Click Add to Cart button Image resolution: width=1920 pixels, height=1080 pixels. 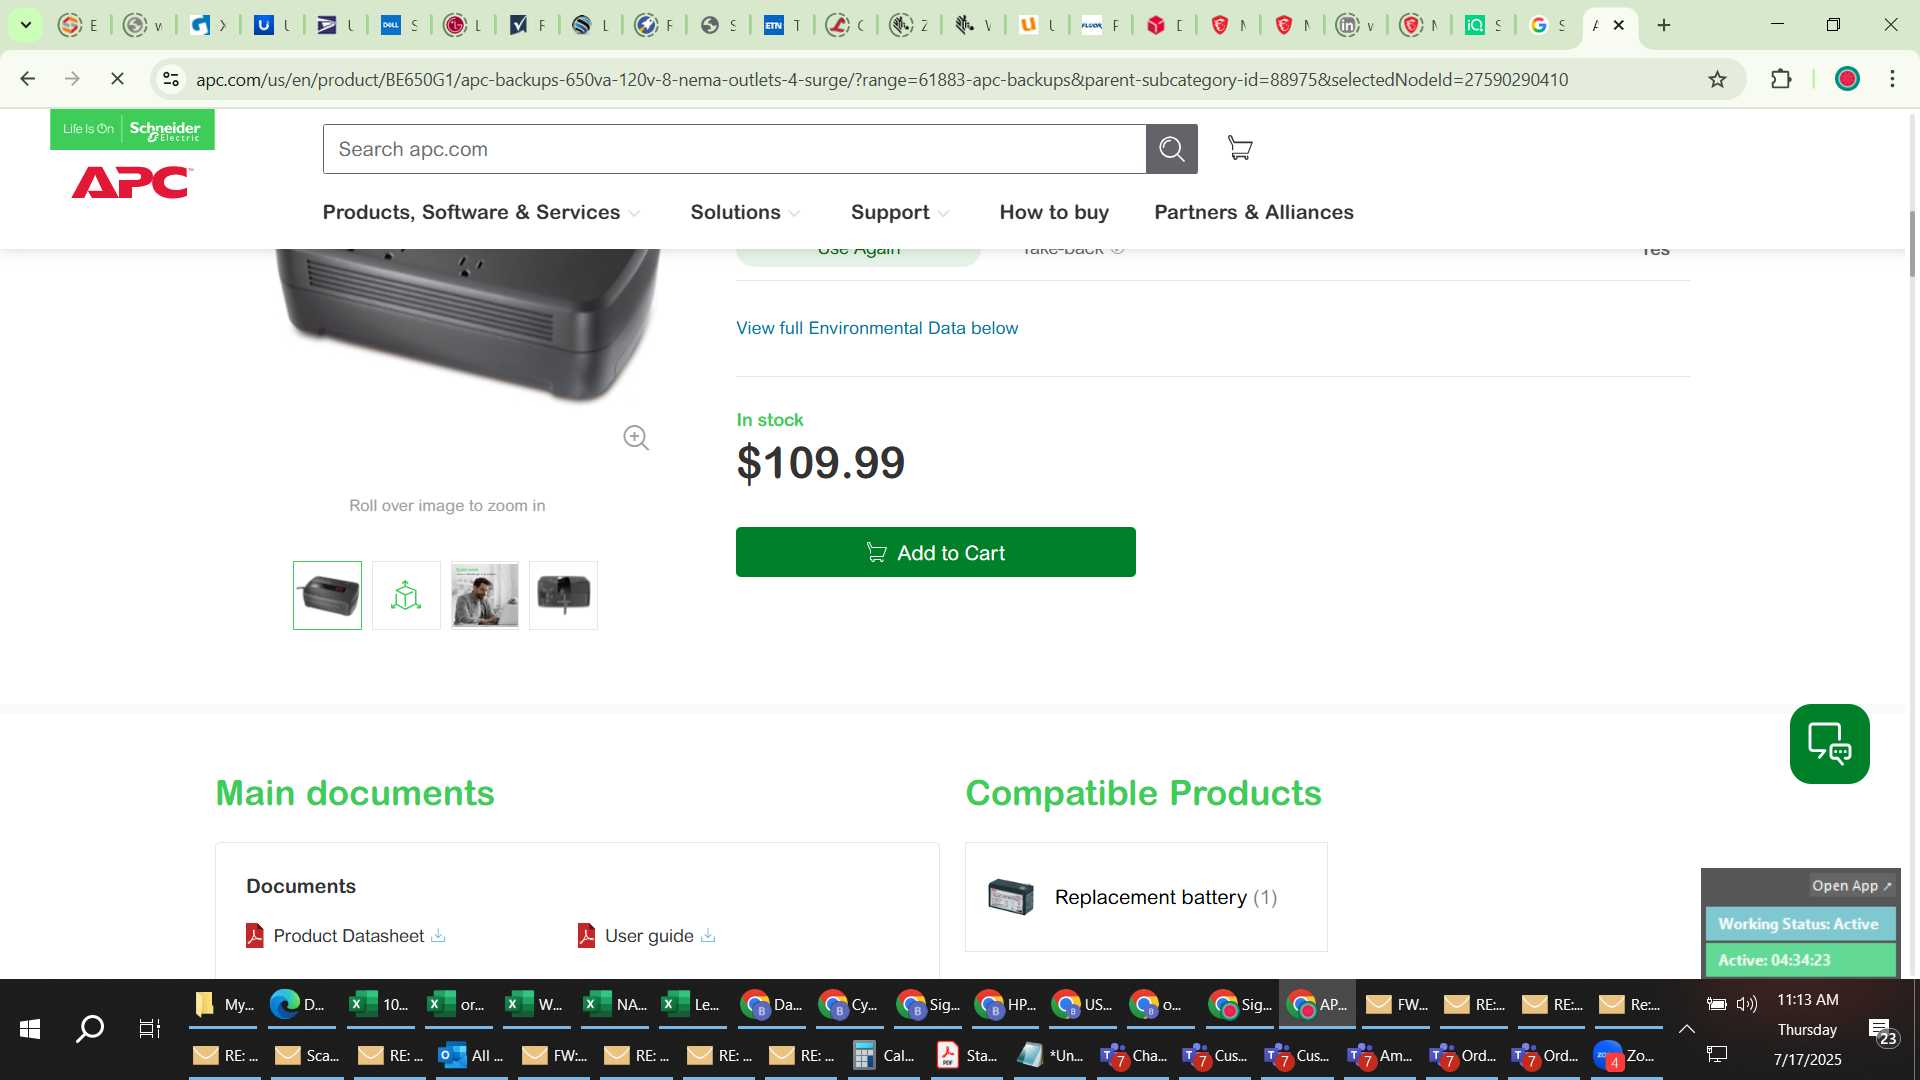coord(936,552)
